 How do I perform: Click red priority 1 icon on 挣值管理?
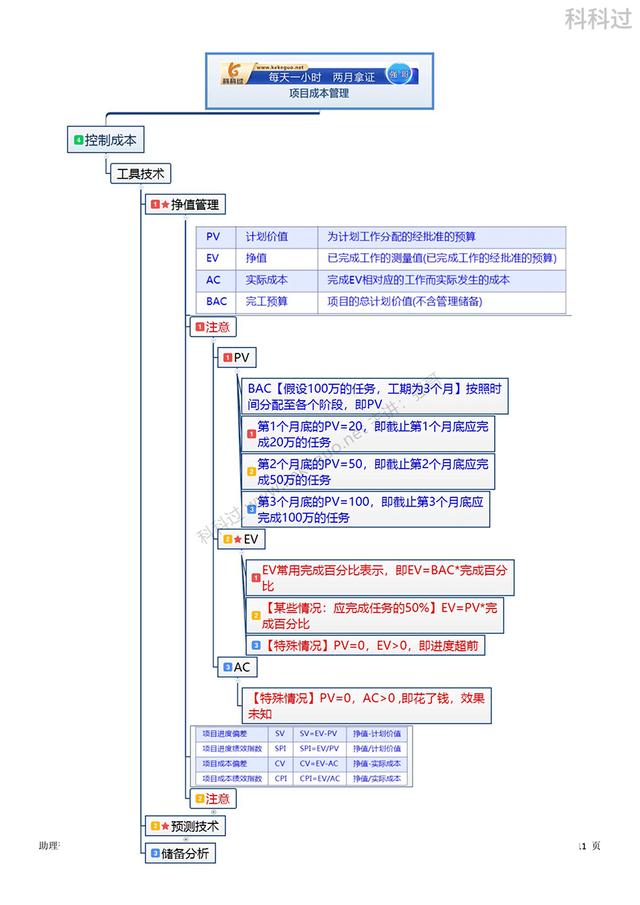(x=155, y=204)
